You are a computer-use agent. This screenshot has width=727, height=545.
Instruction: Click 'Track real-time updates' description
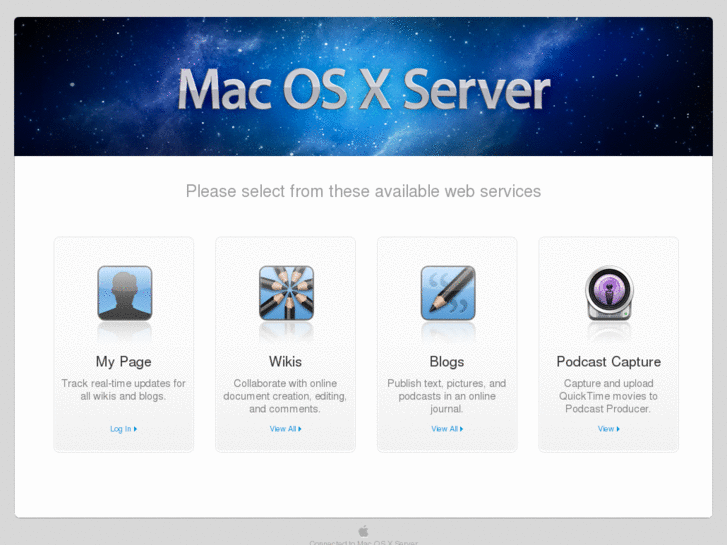point(123,390)
